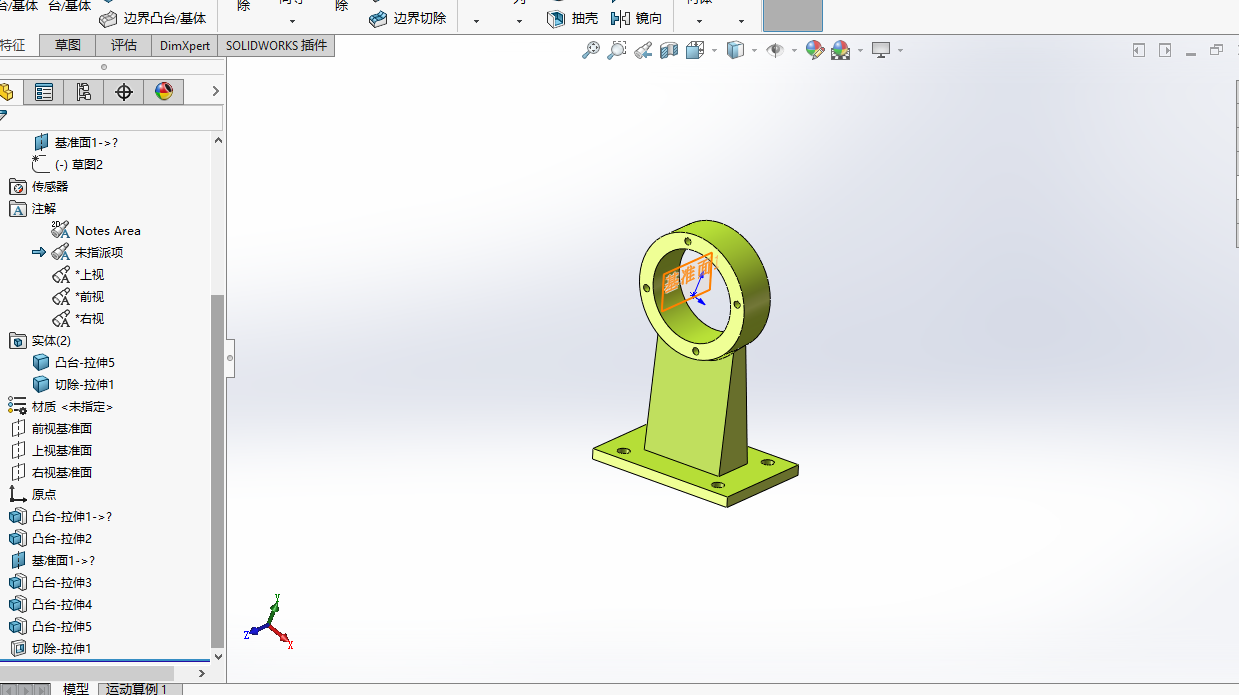Open the ConfigurationManager panel tab
This screenshot has height=695, width=1239.
[x=84, y=92]
